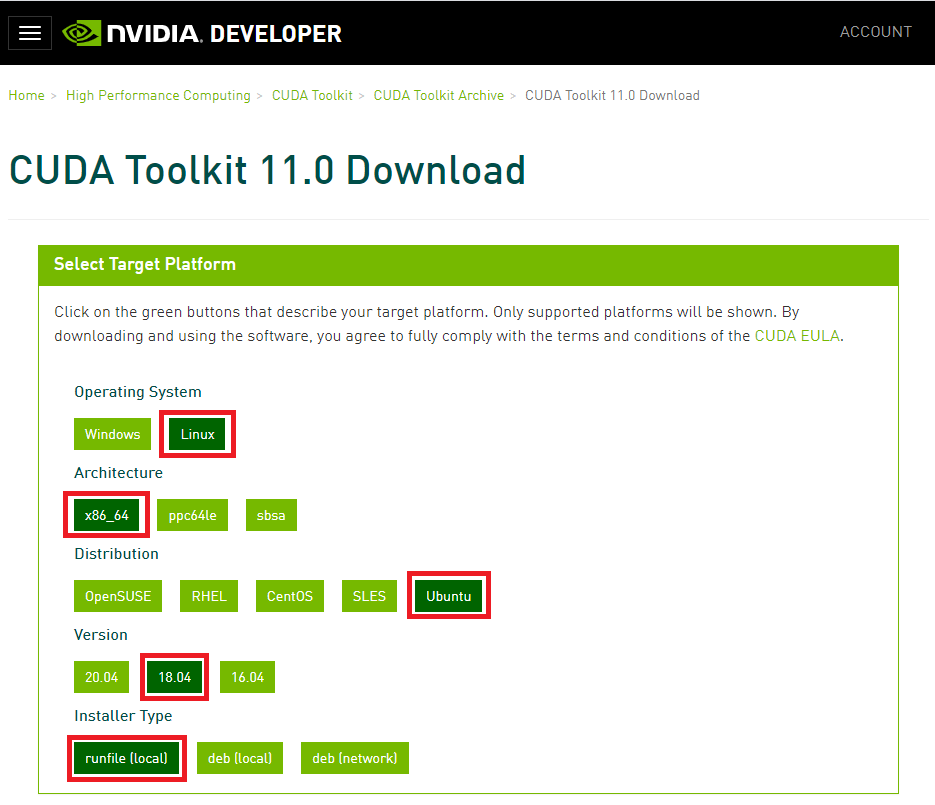Click the Architecture label
This screenshot has width=935, height=805.
click(x=118, y=473)
